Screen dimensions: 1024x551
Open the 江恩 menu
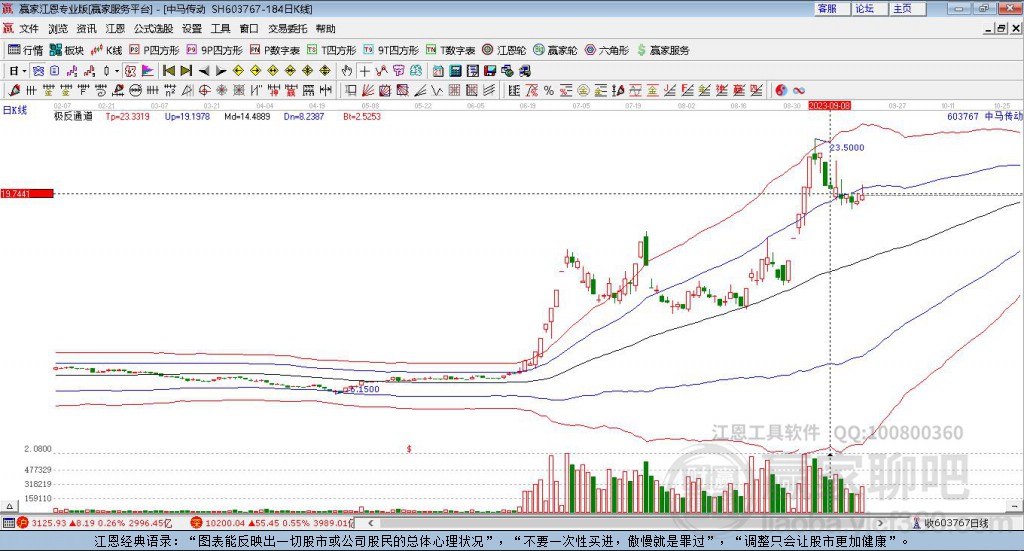(x=115, y=29)
